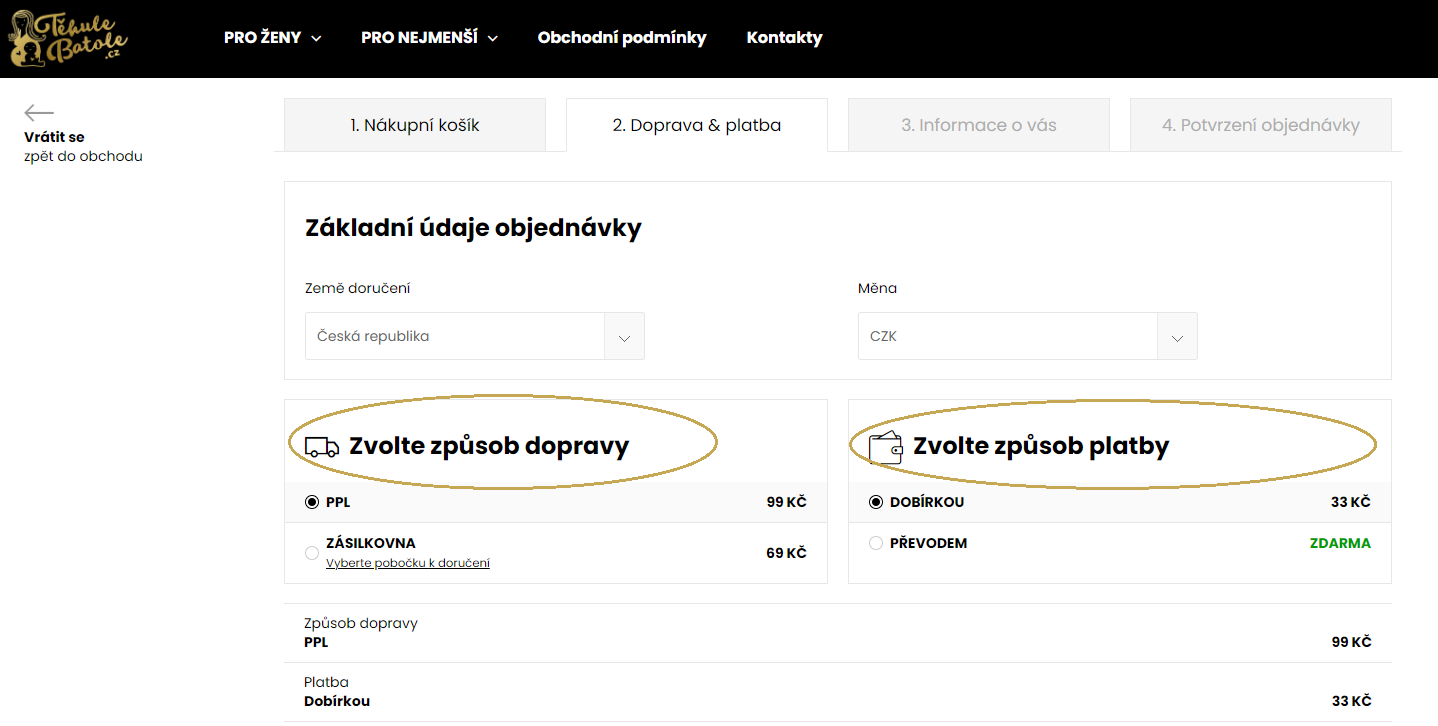The image size is (1438, 726).
Task: Click the ZDARMA label for Převodem
Action: tap(1340, 543)
